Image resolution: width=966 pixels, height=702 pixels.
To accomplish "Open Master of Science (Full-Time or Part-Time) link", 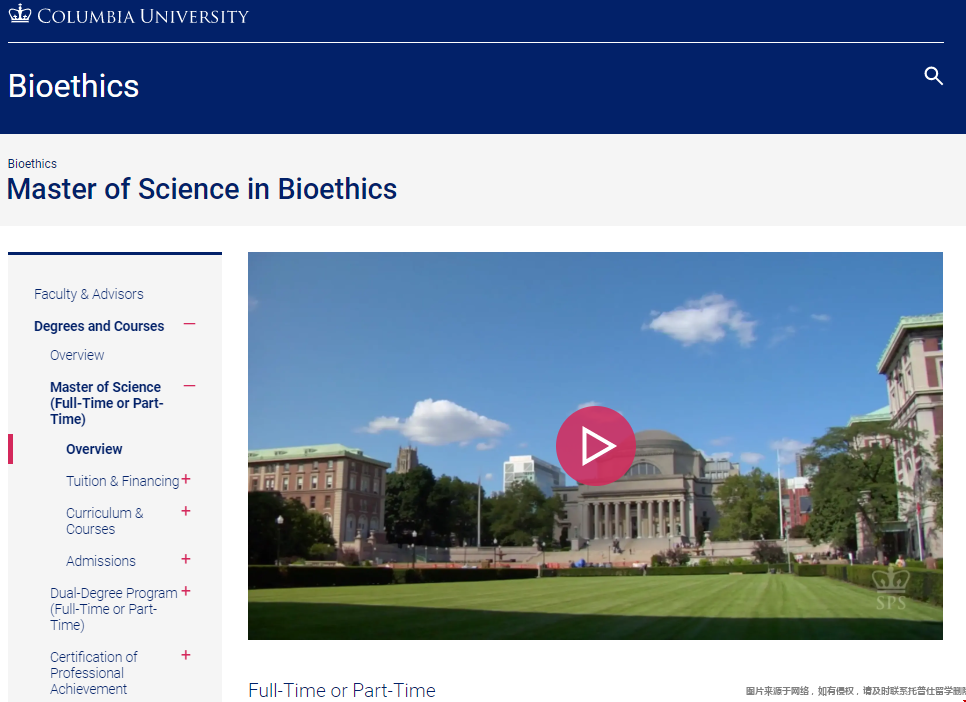I will pyautogui.click(x=107, y=403).
